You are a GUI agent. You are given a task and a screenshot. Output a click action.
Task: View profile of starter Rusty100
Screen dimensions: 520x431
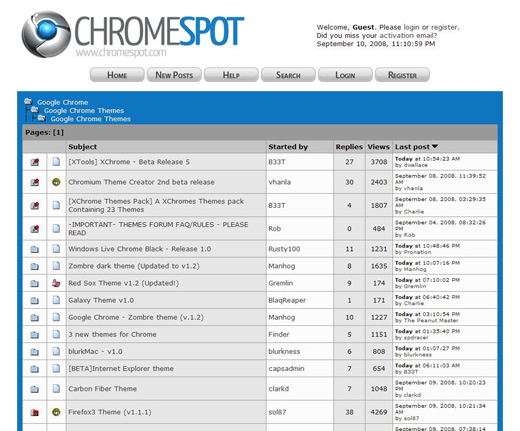tap(284, 249)
